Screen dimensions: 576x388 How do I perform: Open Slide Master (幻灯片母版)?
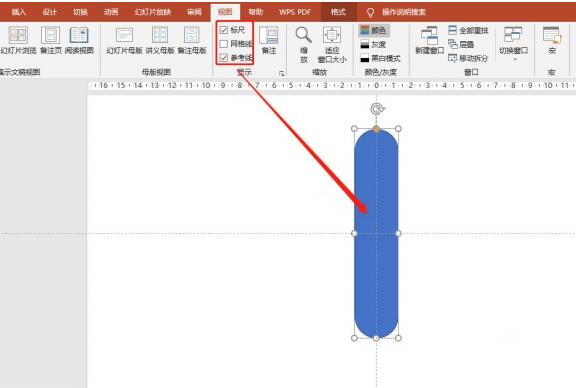(x=124, y=41)
